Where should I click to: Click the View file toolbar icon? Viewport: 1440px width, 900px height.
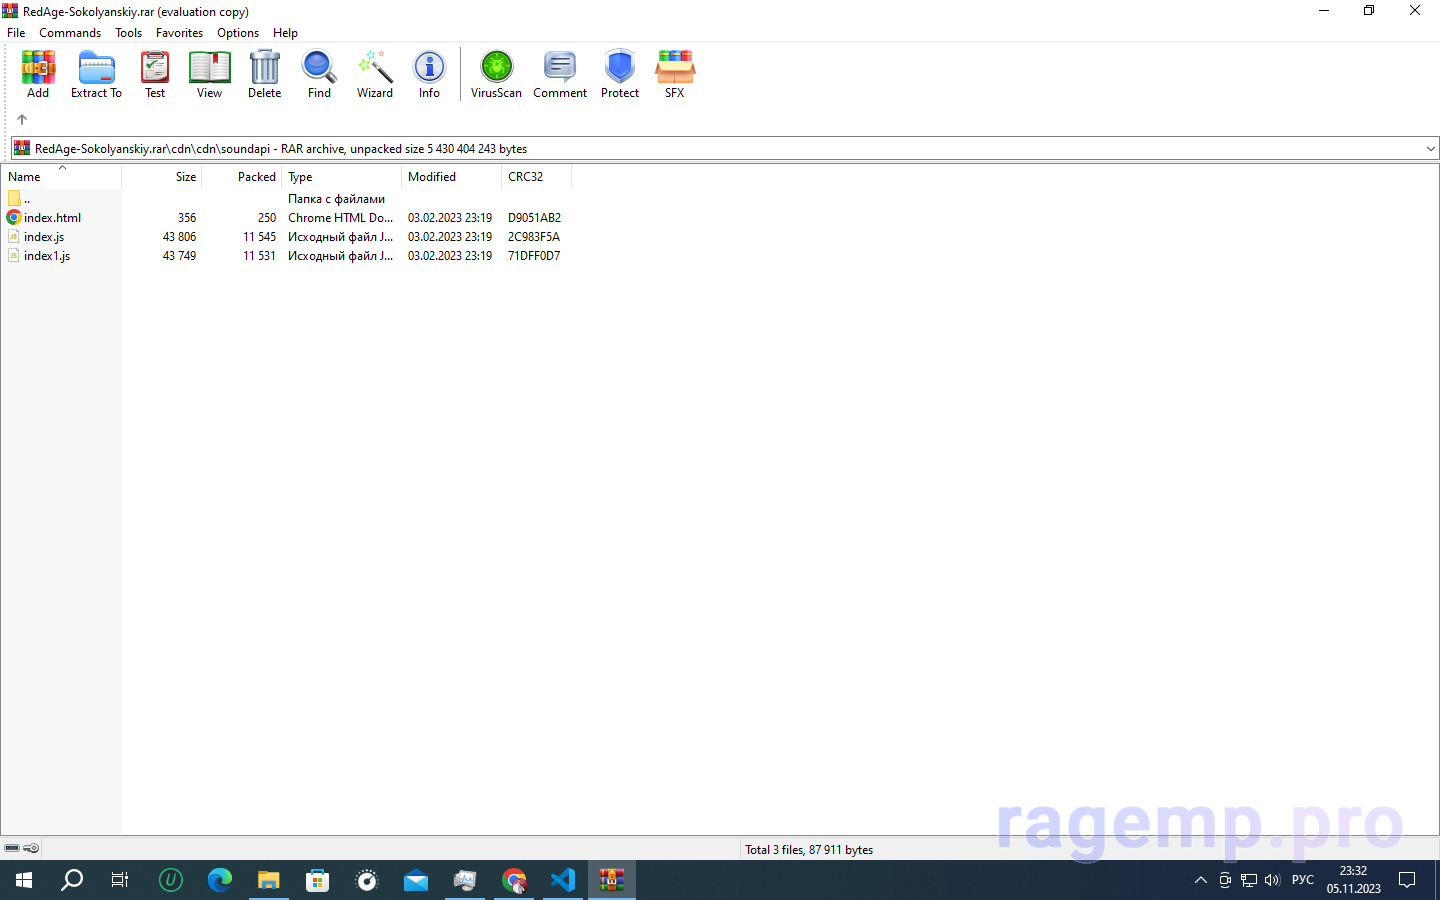(x=209, y=74)
